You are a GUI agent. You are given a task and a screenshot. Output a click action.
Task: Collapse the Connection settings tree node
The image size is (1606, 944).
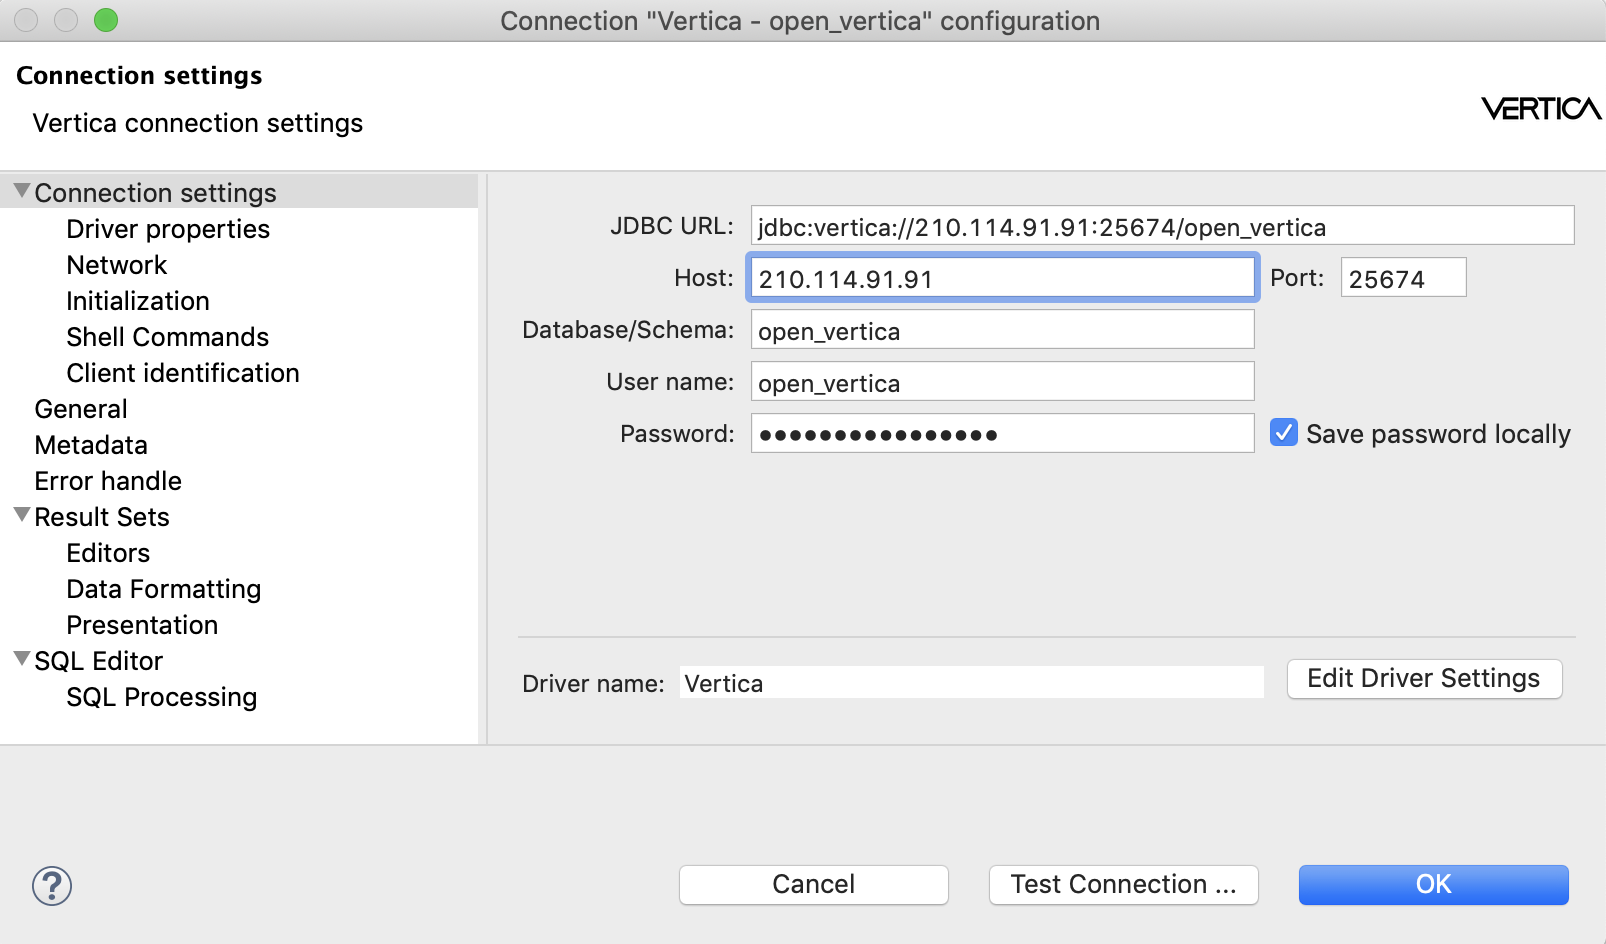pos(22,190)
